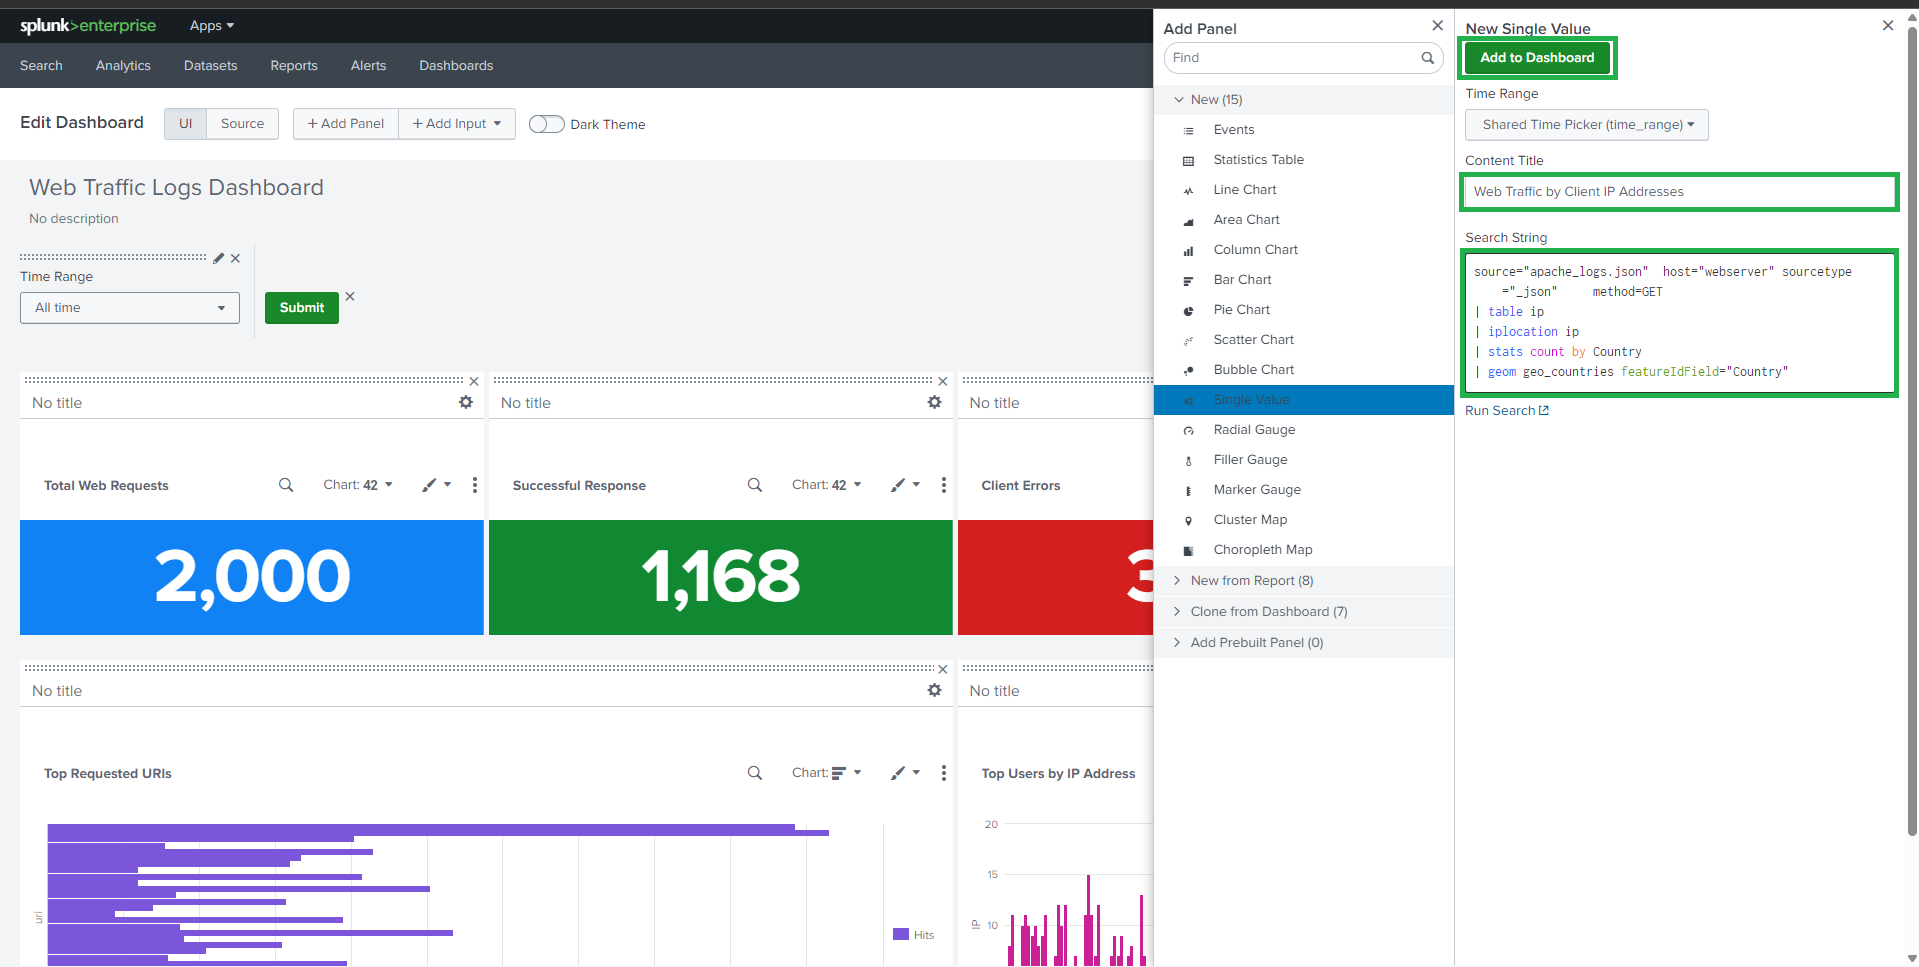1919x967 pixels.
Task: Open the Apps menu
Action: [211, 26]
